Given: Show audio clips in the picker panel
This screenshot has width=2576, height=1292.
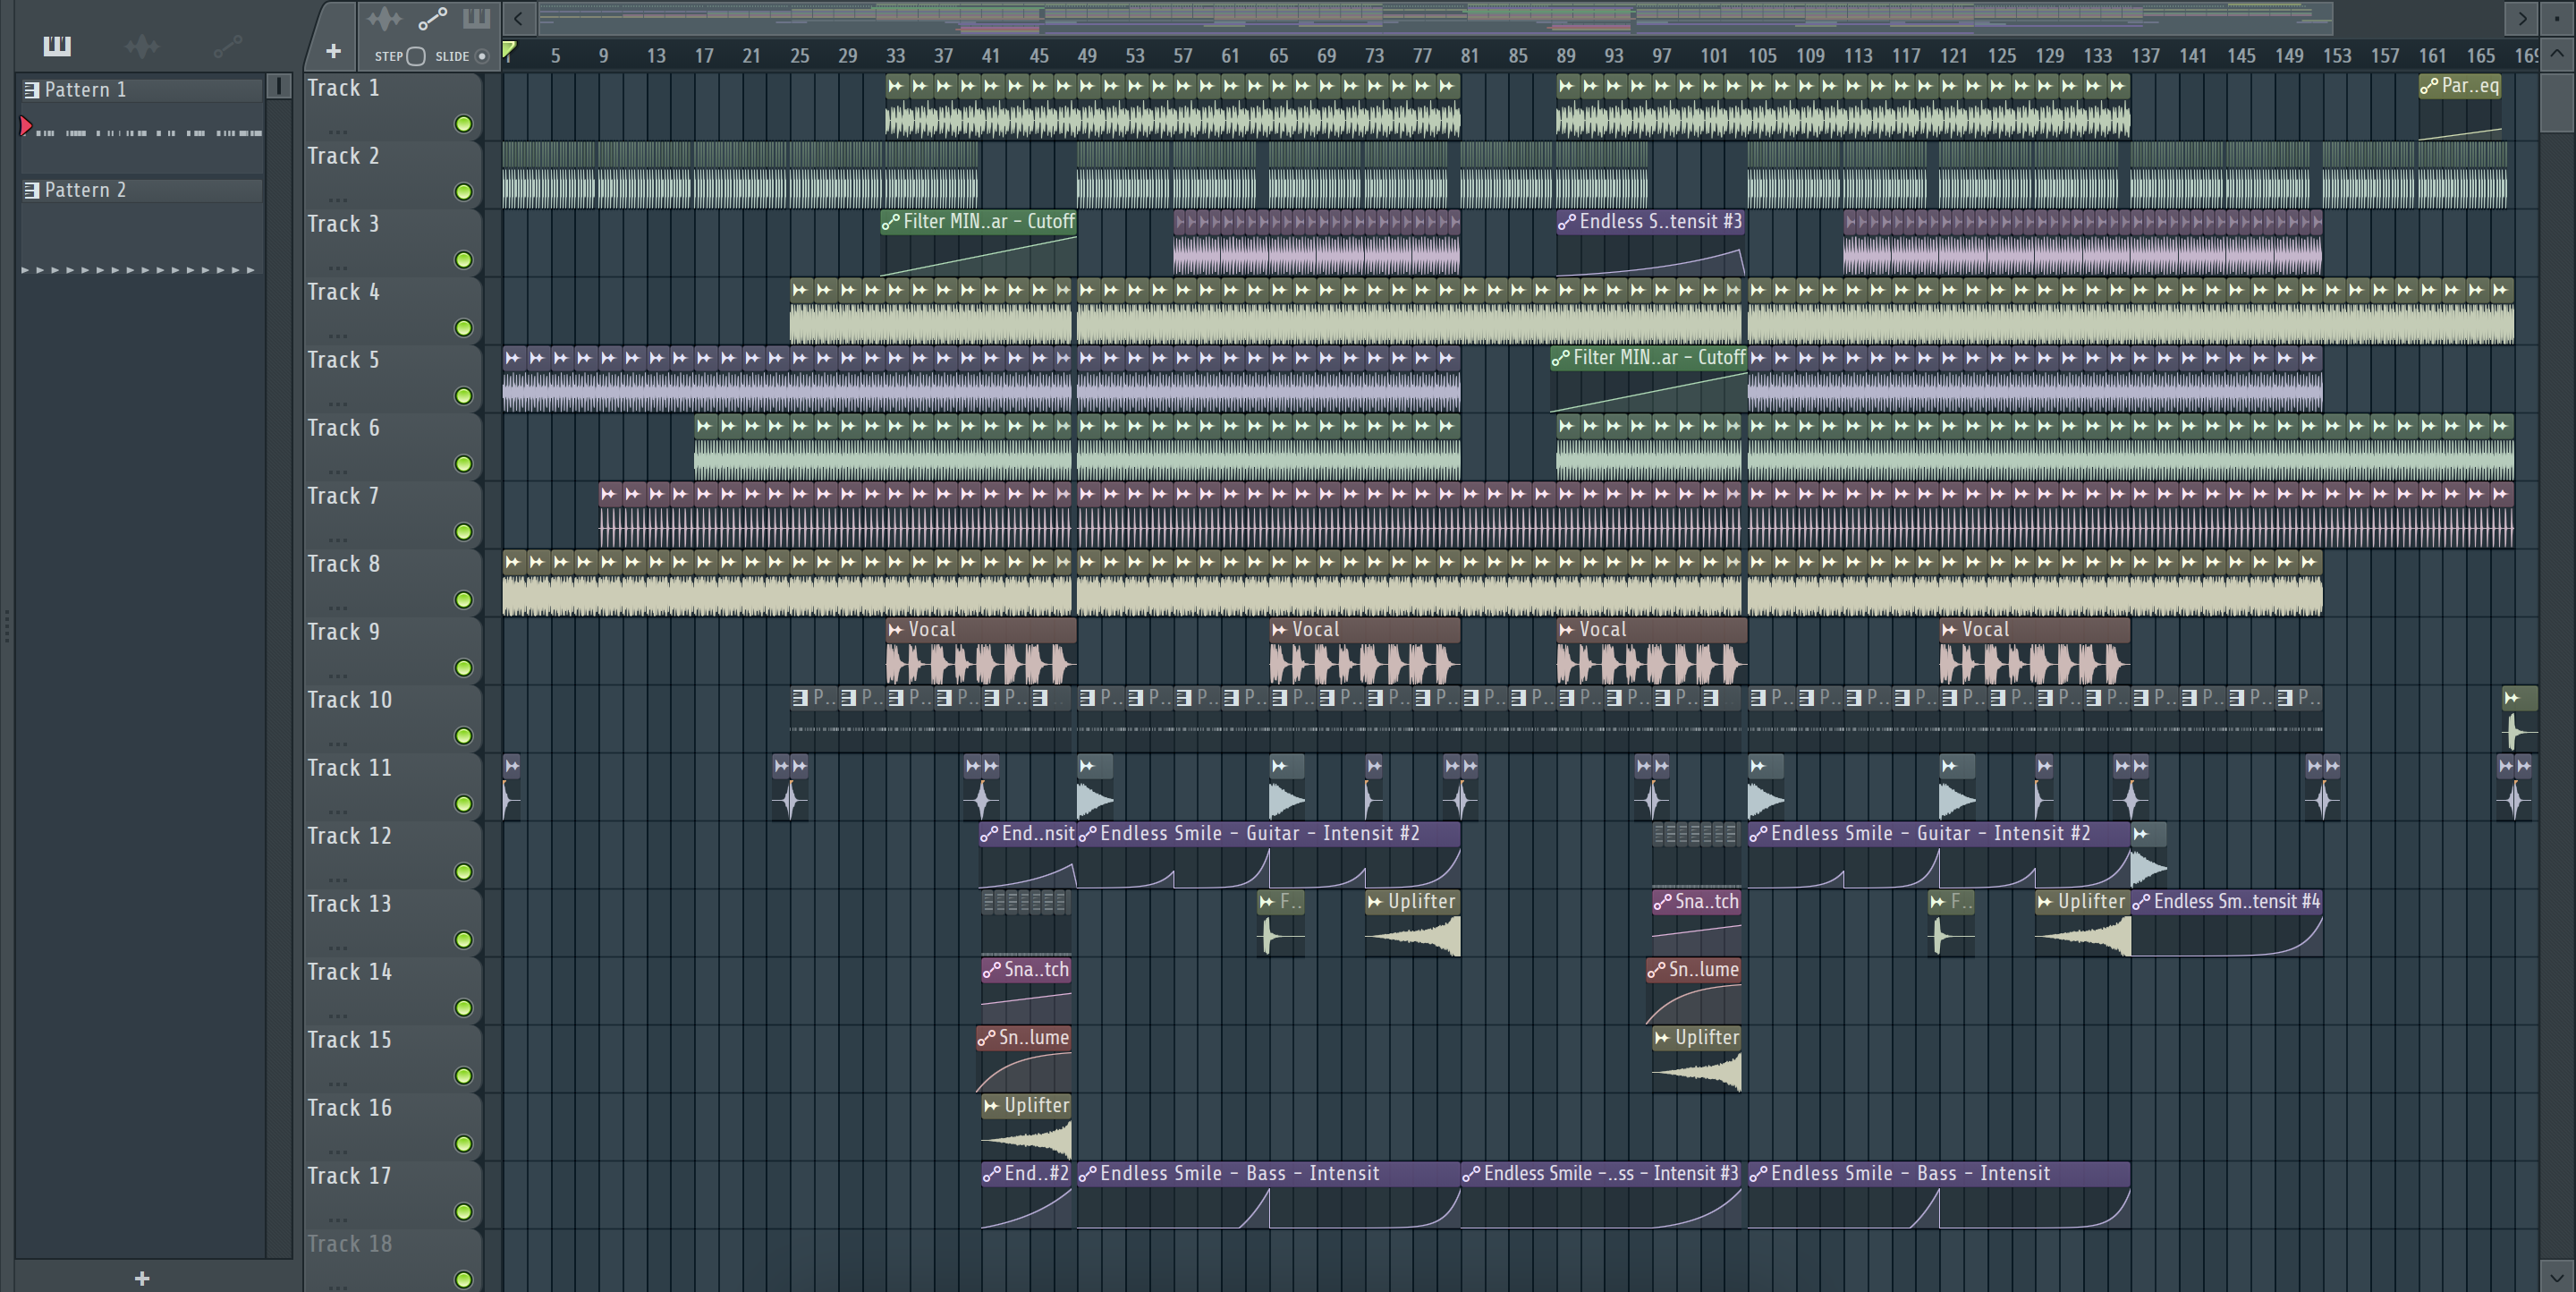Looking at the screenshot, I should coord(142,46).
